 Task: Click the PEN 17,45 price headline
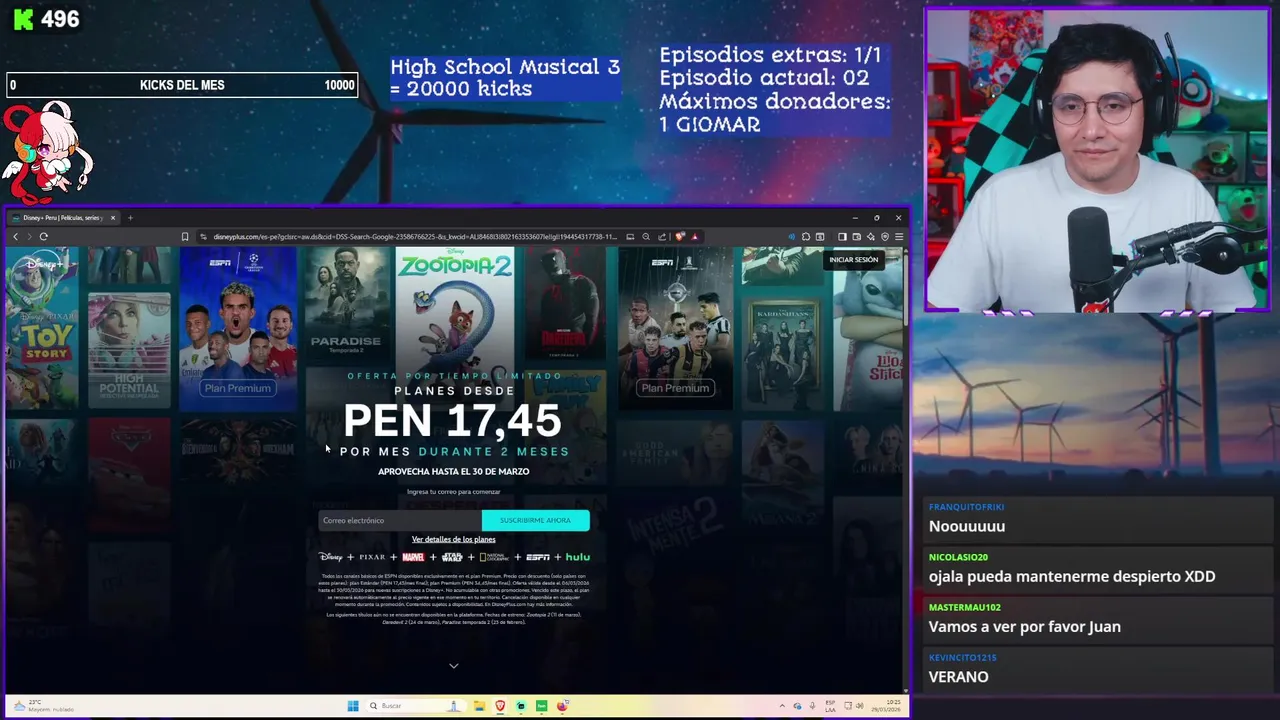pos(452,421)
